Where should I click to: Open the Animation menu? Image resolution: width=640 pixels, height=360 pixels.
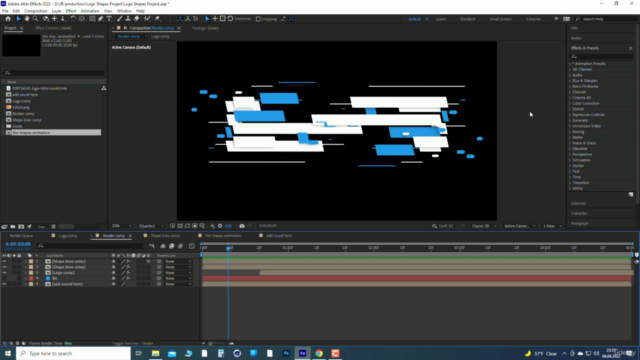click(90, 11)
